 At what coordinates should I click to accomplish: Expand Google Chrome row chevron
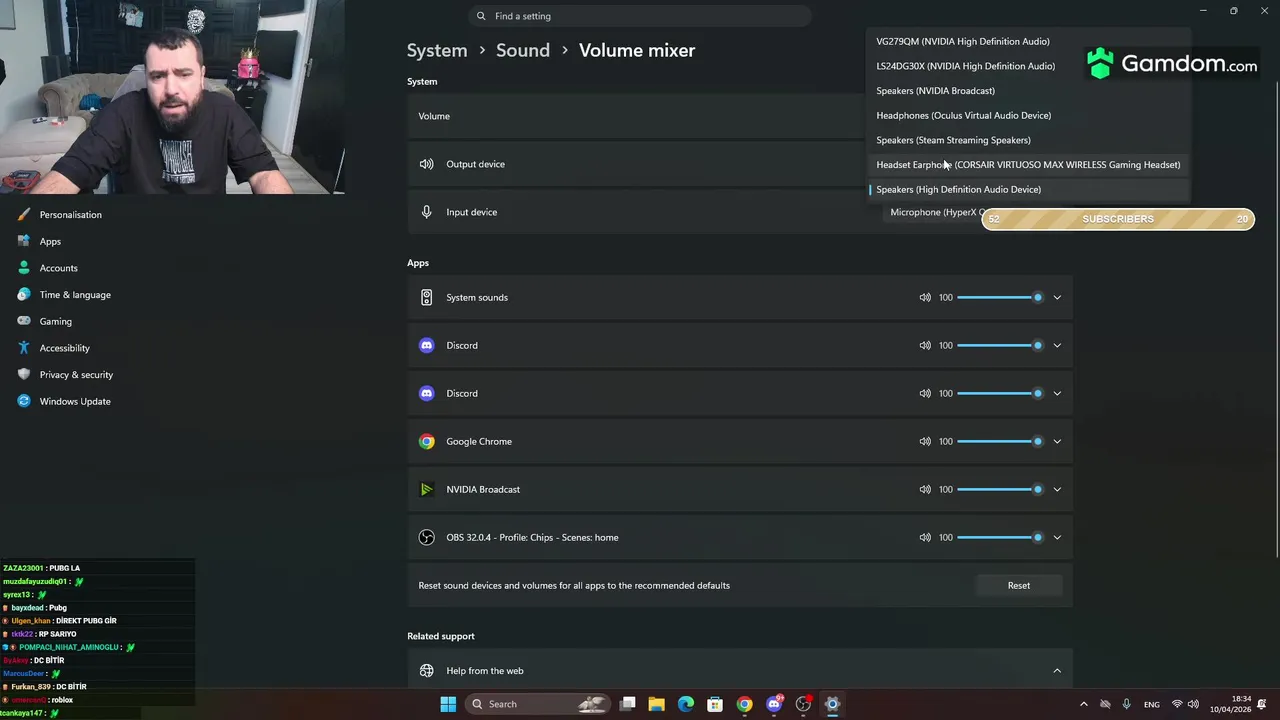coord(1057,441)
